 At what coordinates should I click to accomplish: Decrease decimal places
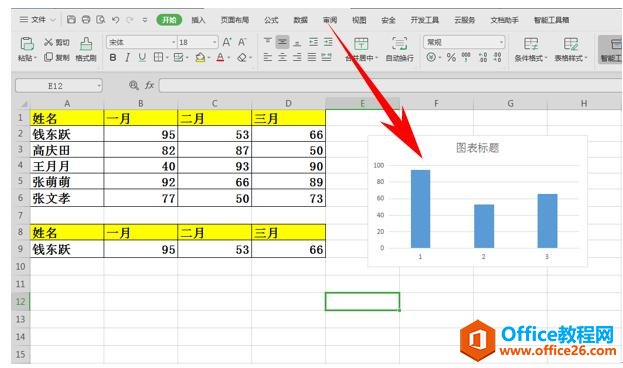[497, 57]
